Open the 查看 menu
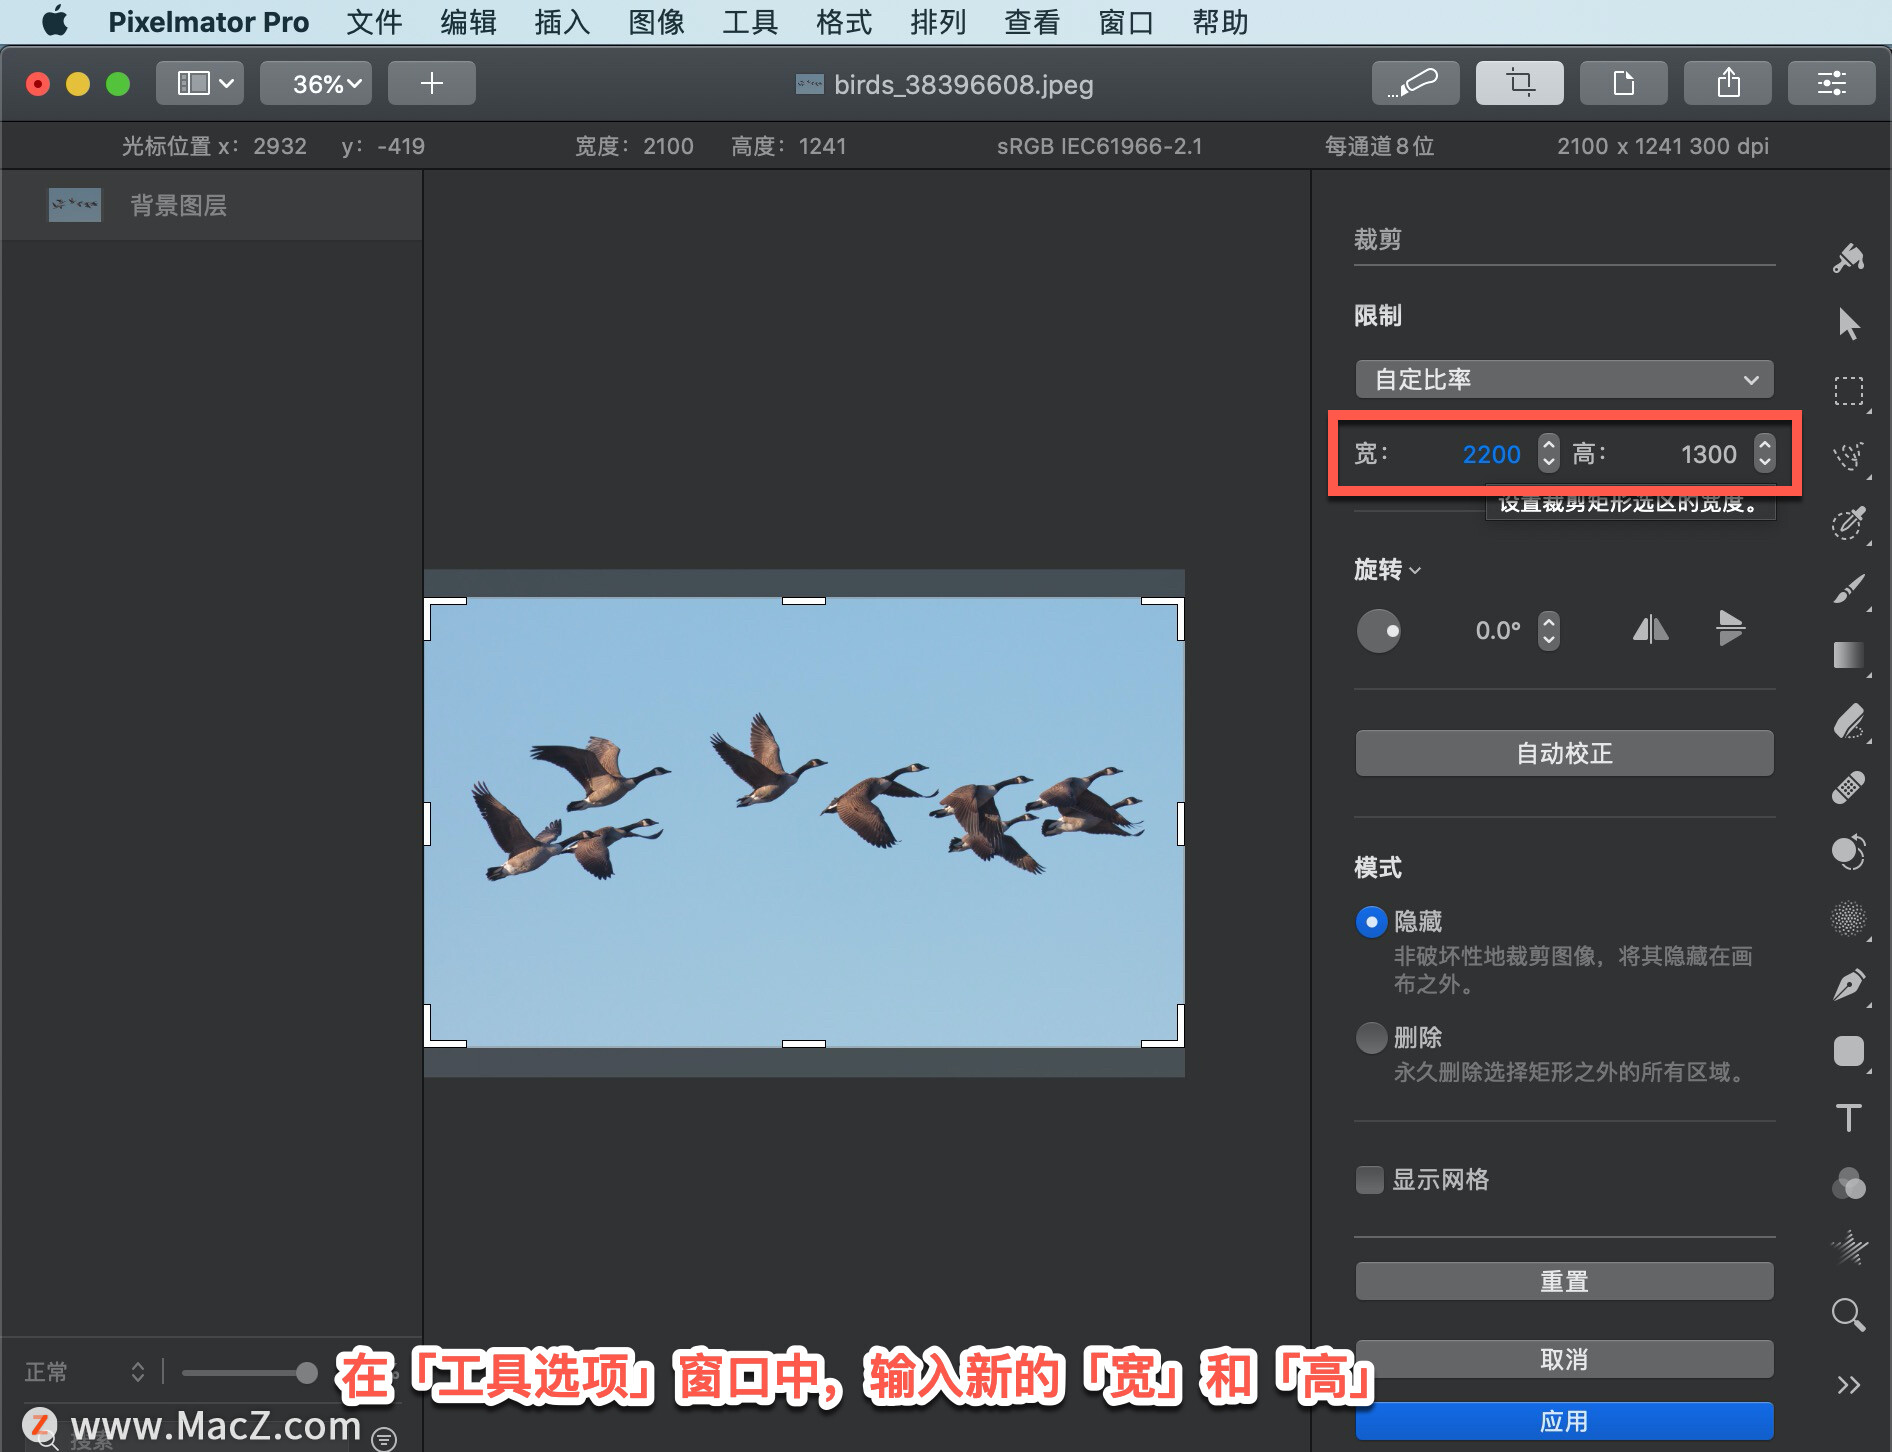The height and width of the screenshot is (1452, 1892). [x=1032, y=22]
